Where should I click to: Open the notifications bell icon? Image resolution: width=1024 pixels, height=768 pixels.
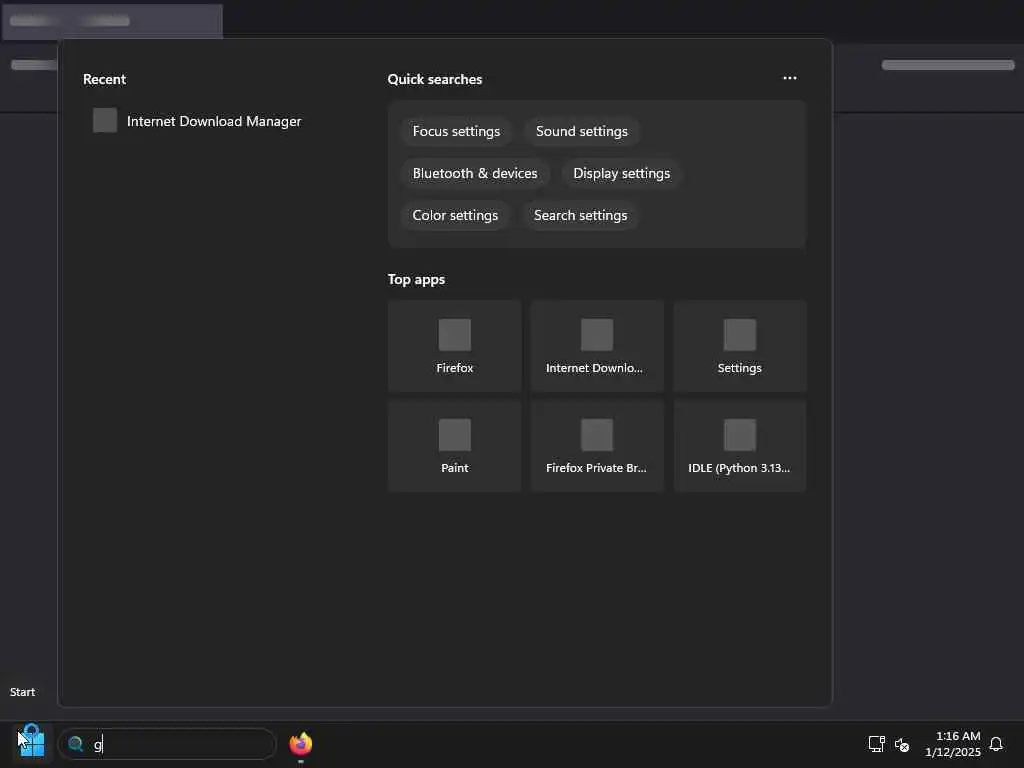click(x=996, y=744)
